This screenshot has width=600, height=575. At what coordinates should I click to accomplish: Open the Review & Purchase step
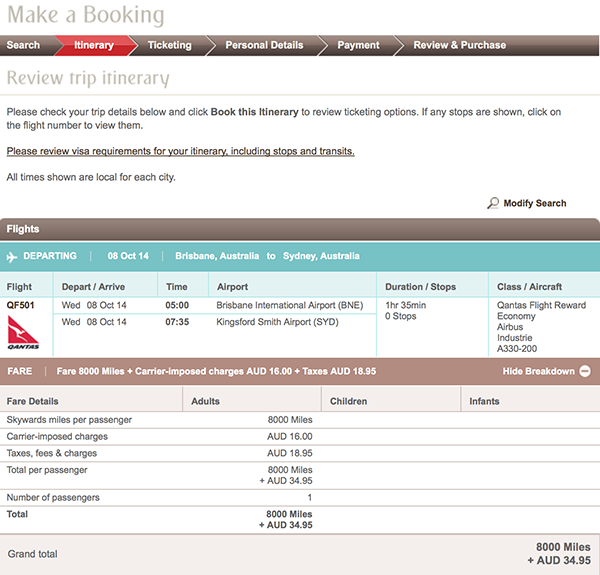460,45
